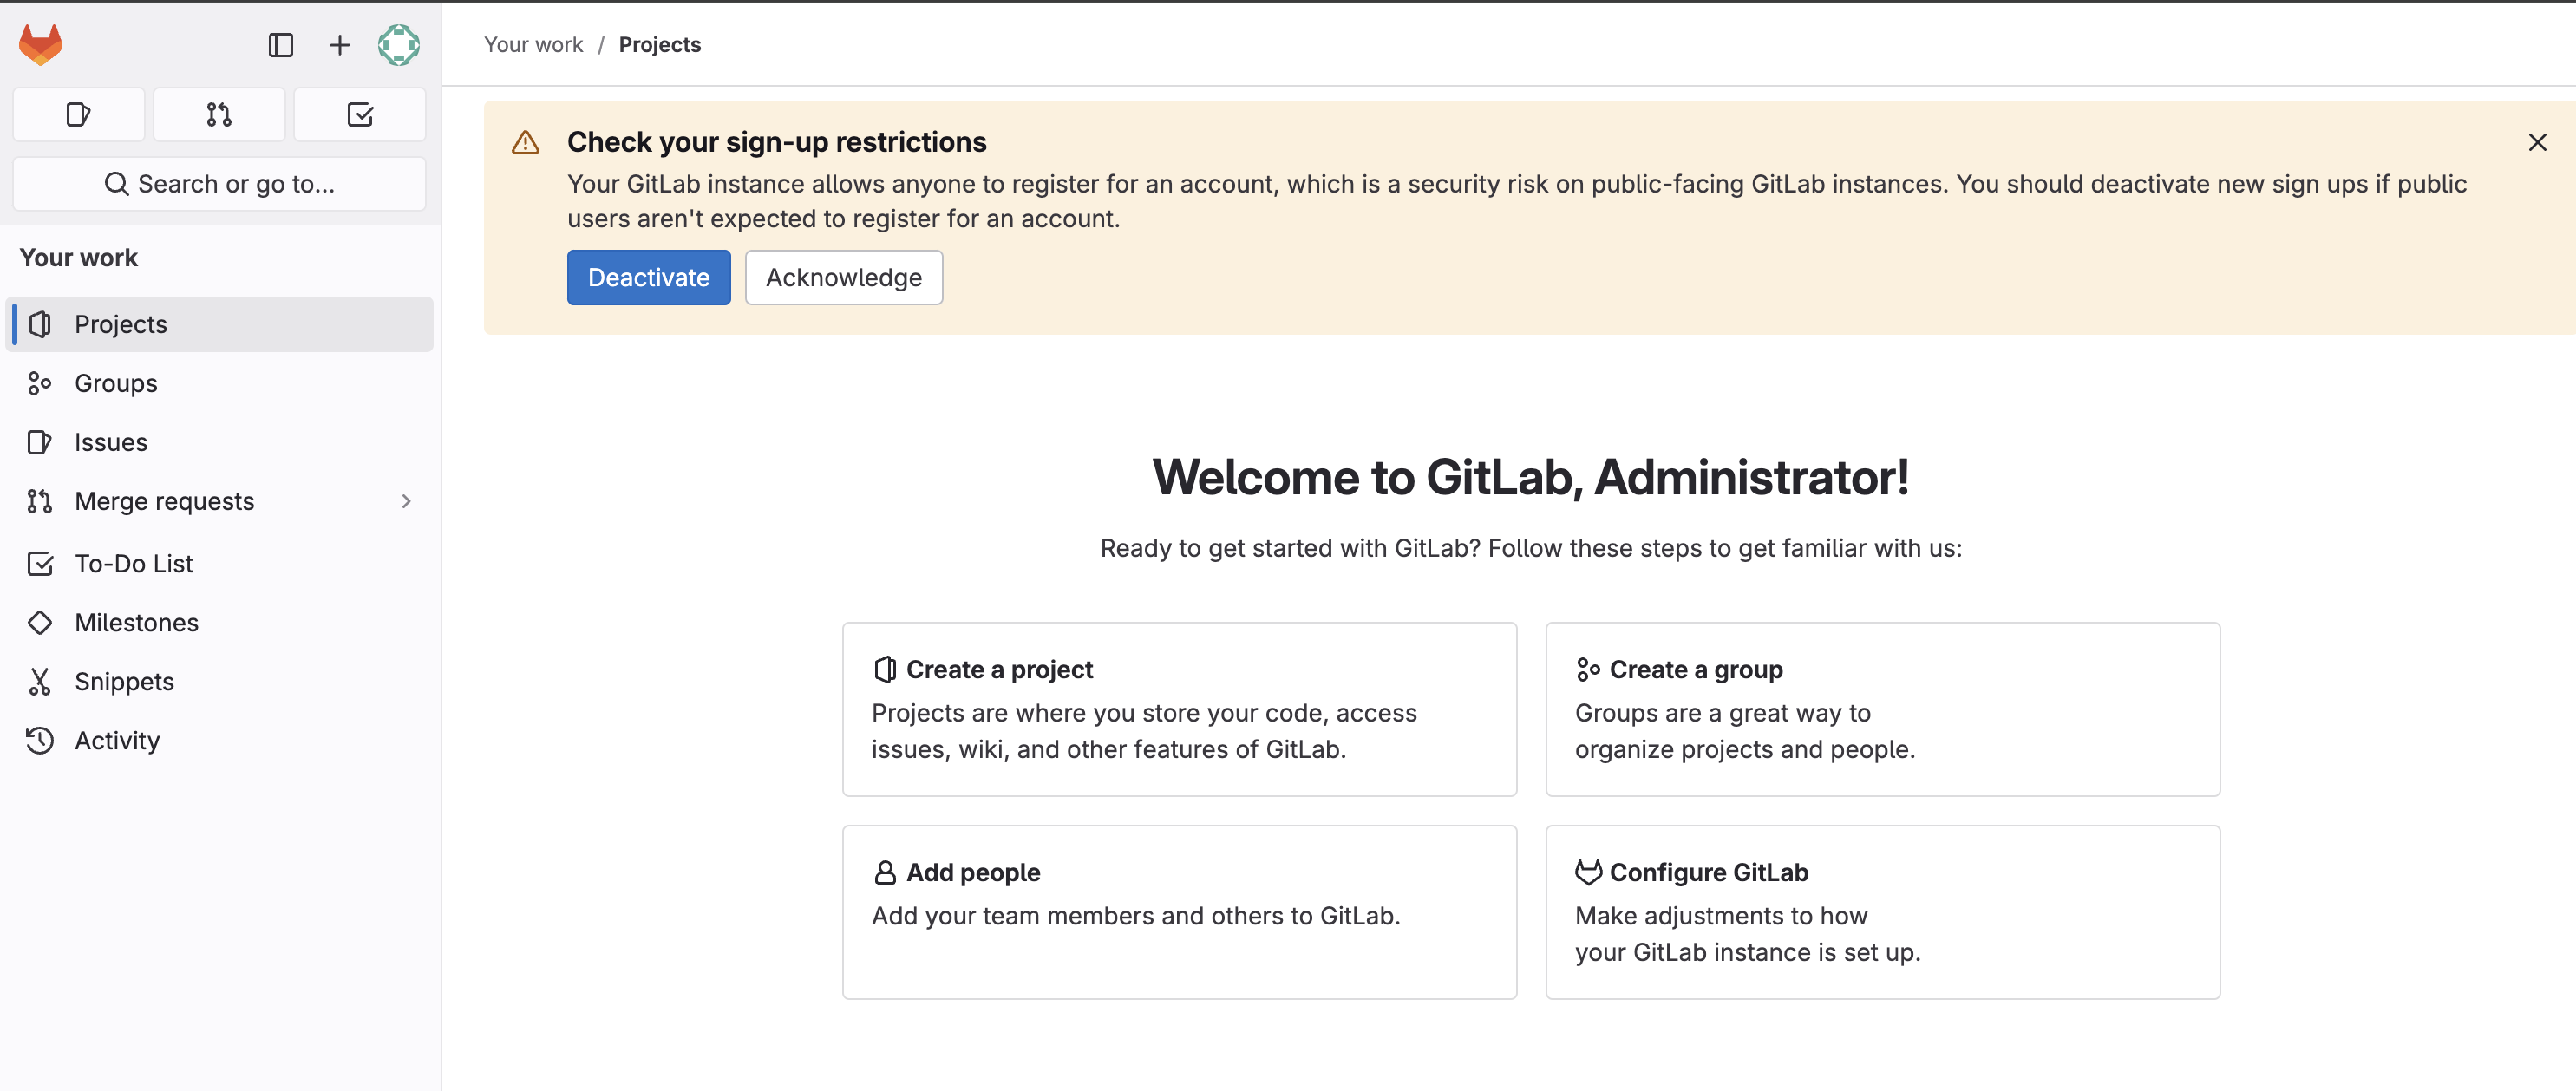Click the Create a project icon

tap(885, 670)
